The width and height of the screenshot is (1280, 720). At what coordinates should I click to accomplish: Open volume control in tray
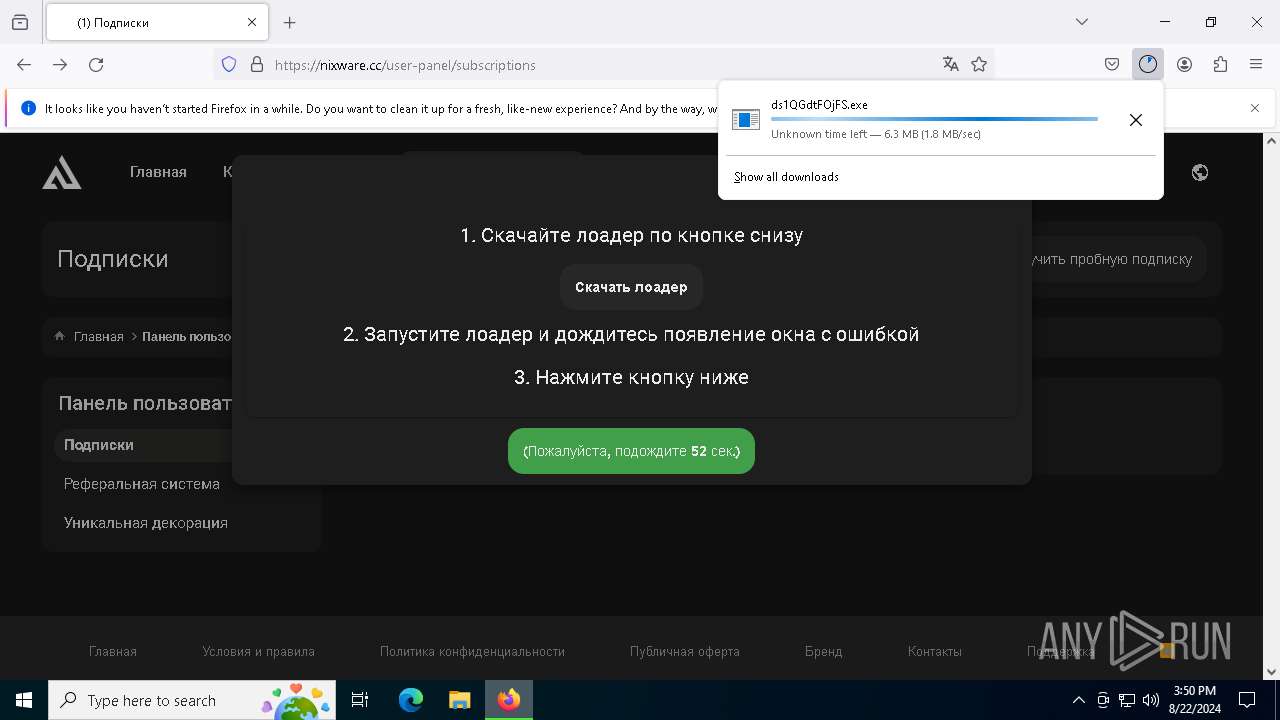point(1151,701)
